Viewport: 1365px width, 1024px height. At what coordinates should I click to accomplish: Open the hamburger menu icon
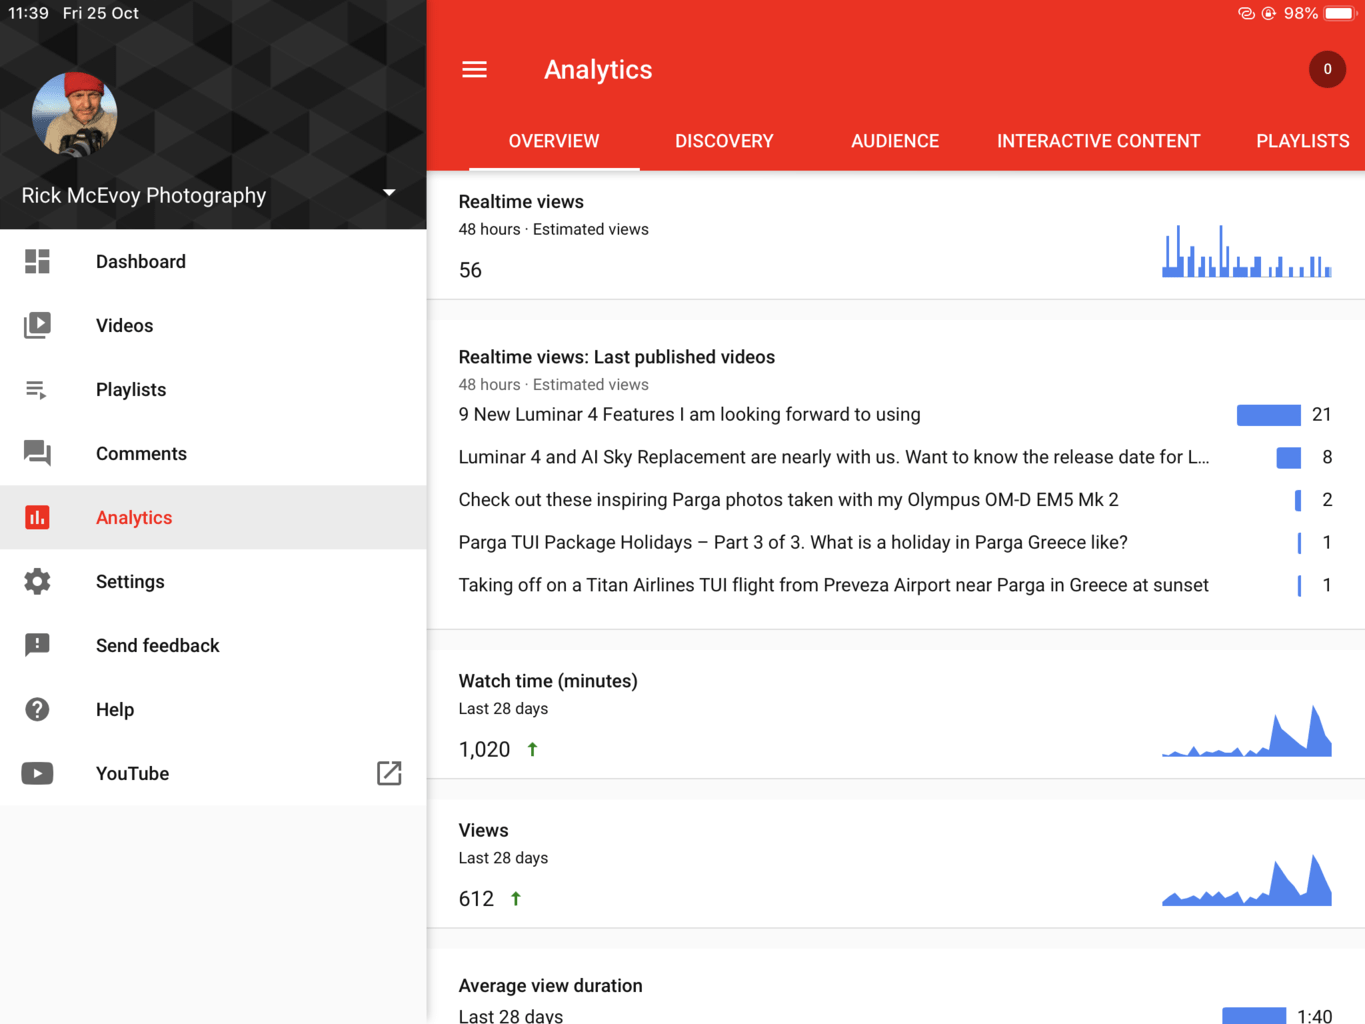pyautogui.click(x=474, y=69)
